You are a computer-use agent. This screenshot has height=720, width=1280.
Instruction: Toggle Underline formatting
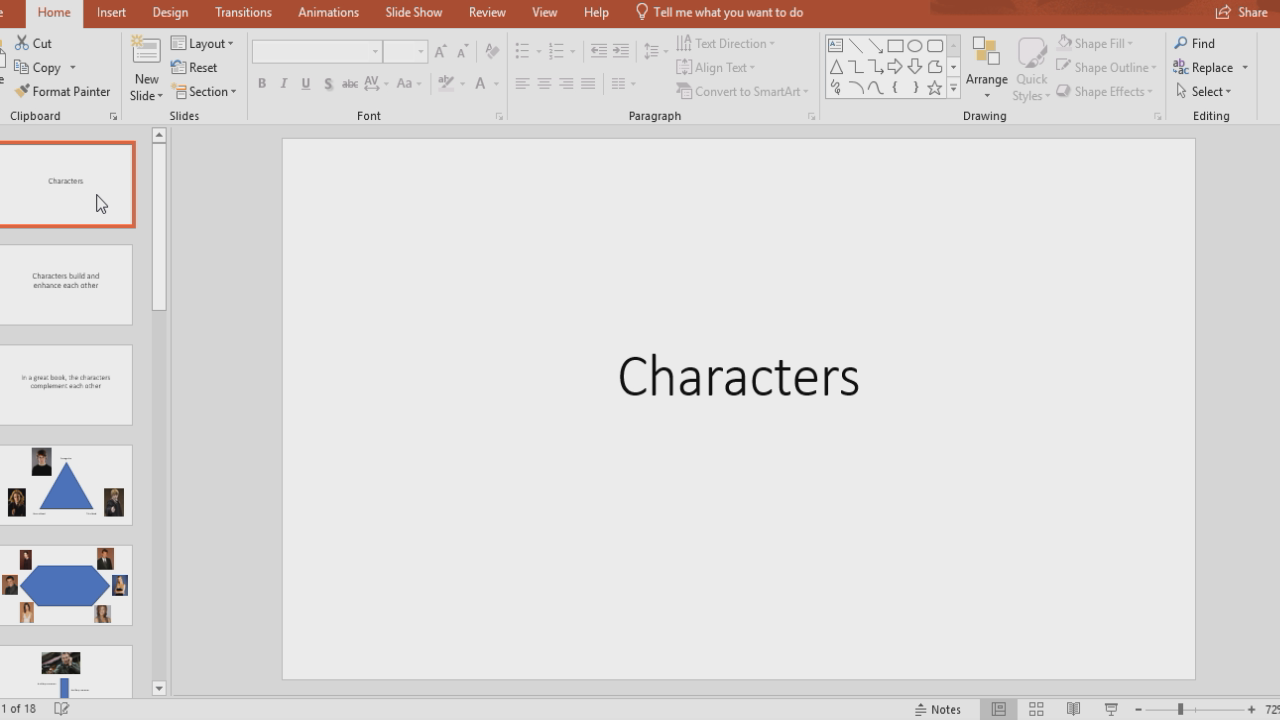(305, 84)
